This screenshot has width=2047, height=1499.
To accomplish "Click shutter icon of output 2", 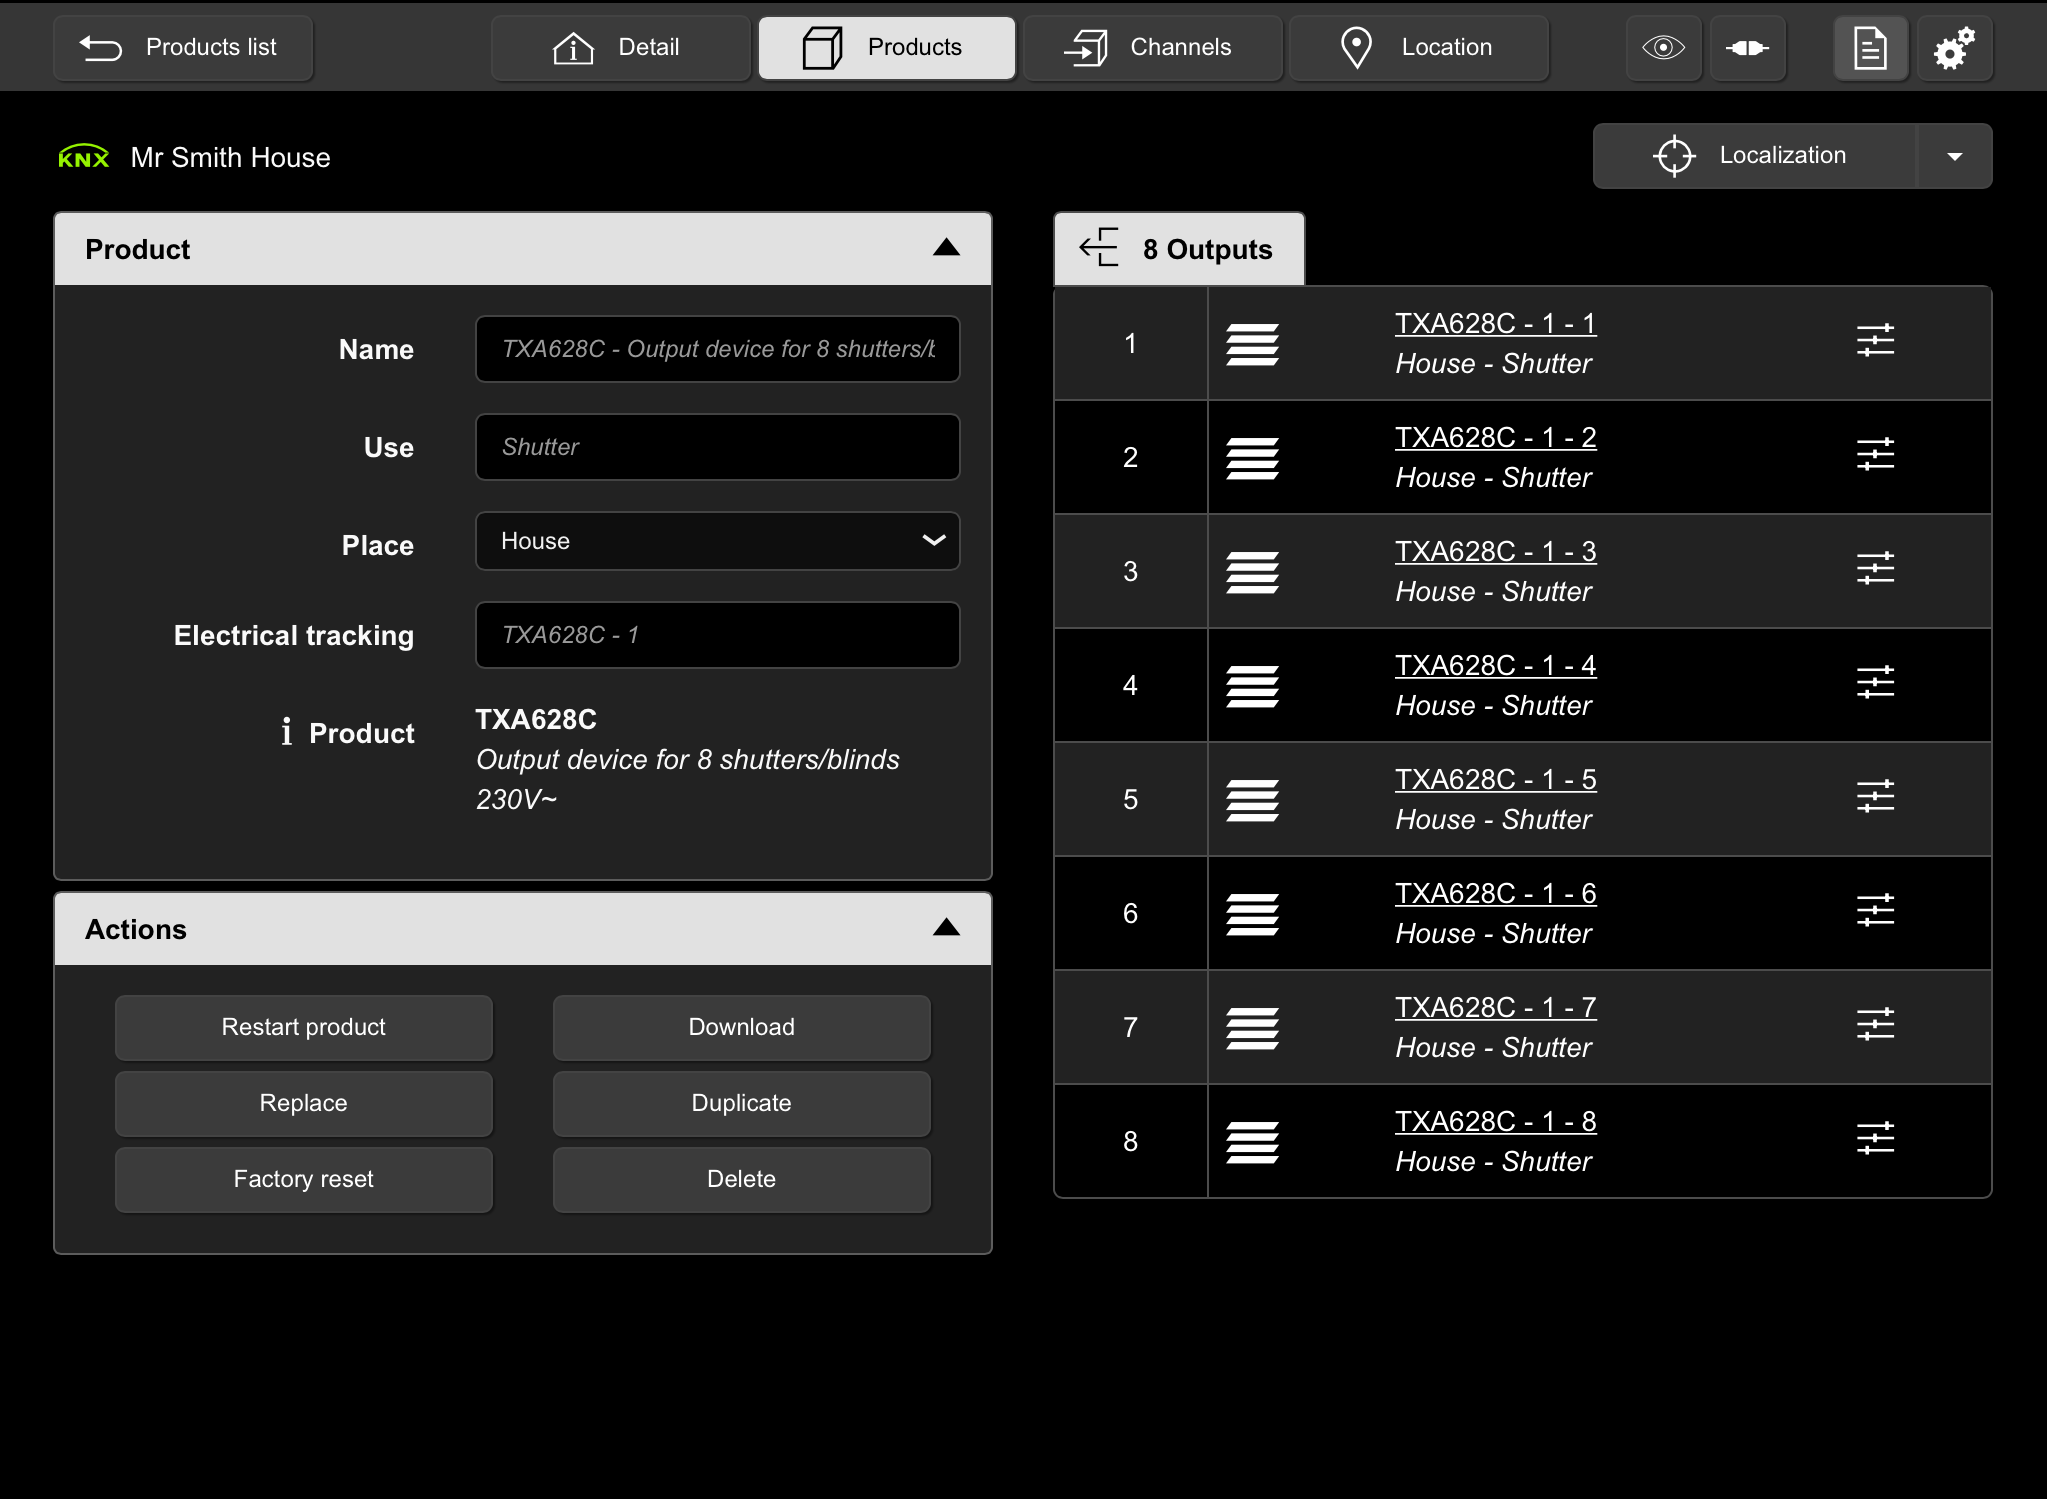I will tap(1252, 459).
